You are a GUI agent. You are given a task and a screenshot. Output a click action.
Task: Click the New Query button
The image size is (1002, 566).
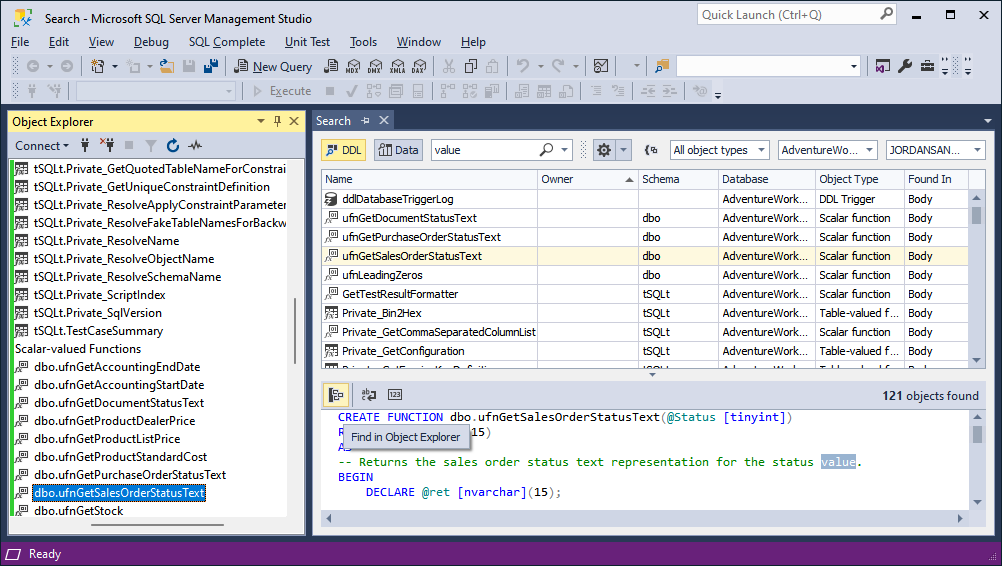click(x=273, y=66)
